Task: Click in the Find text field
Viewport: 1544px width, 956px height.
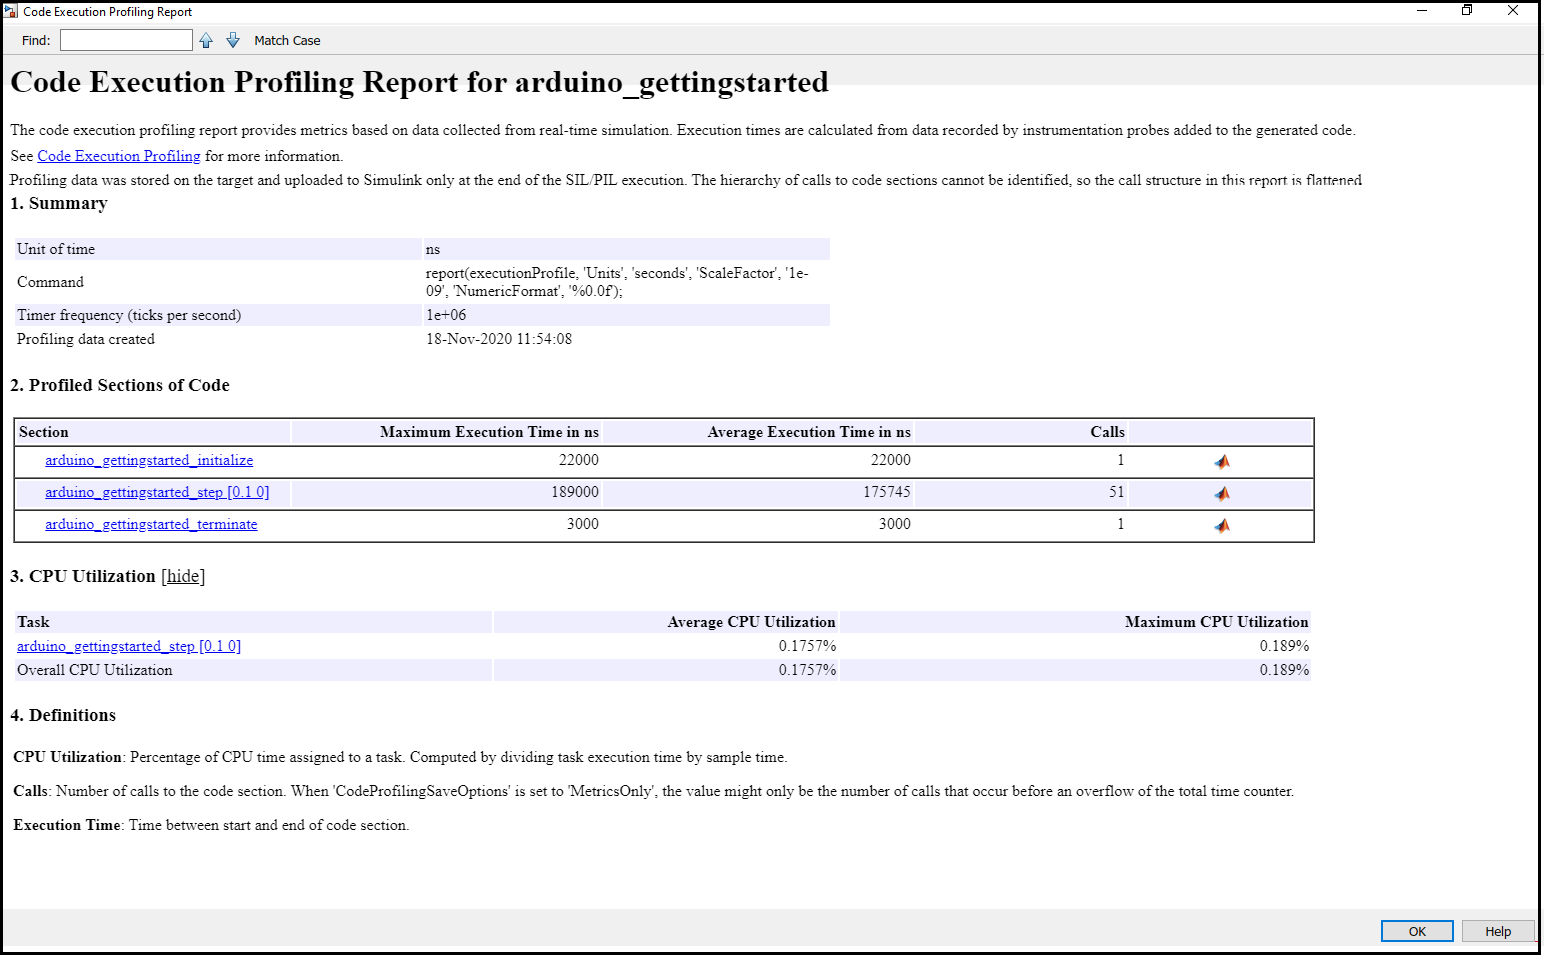Action: point(126,40)
